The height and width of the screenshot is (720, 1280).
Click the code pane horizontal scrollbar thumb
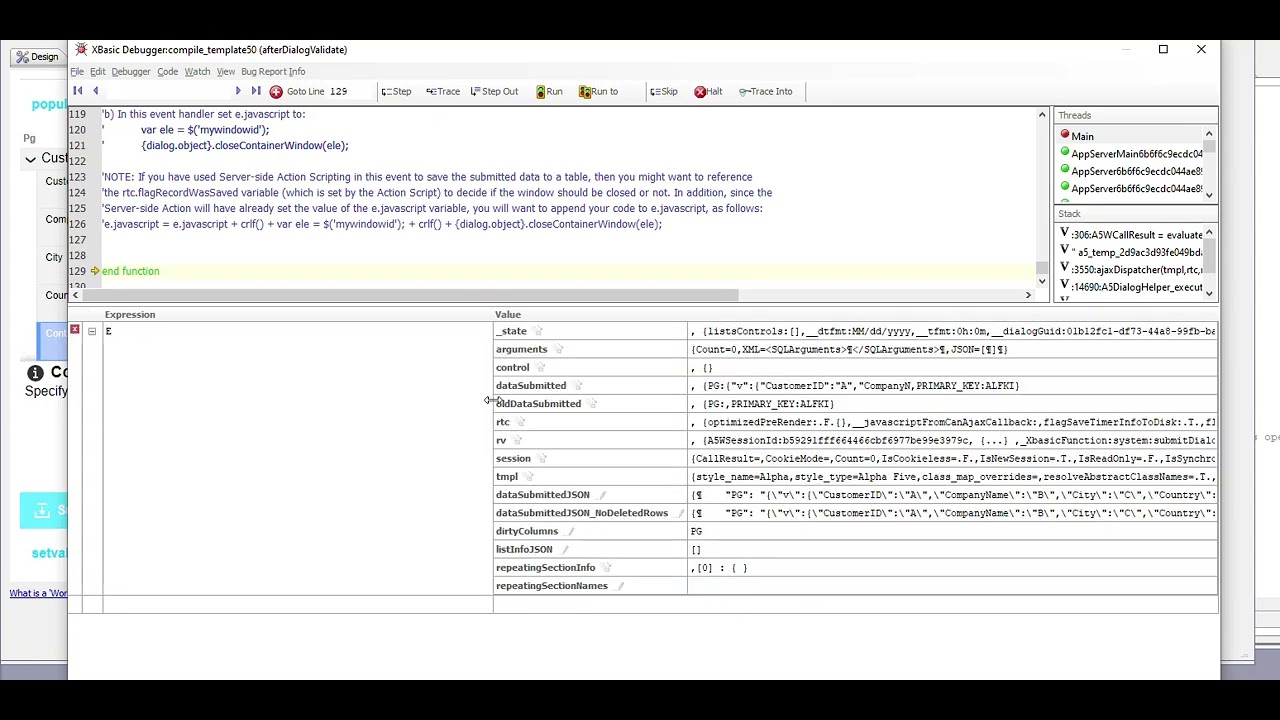410,295
